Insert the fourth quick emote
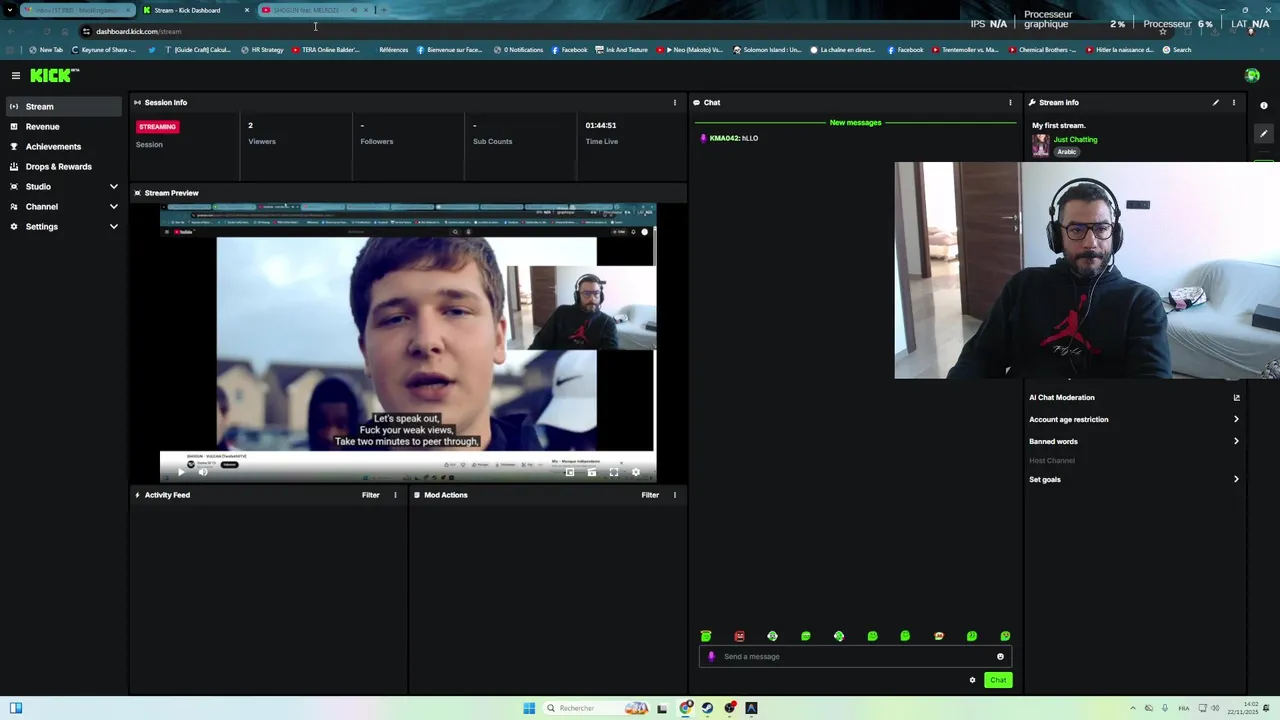 [806, 636]
